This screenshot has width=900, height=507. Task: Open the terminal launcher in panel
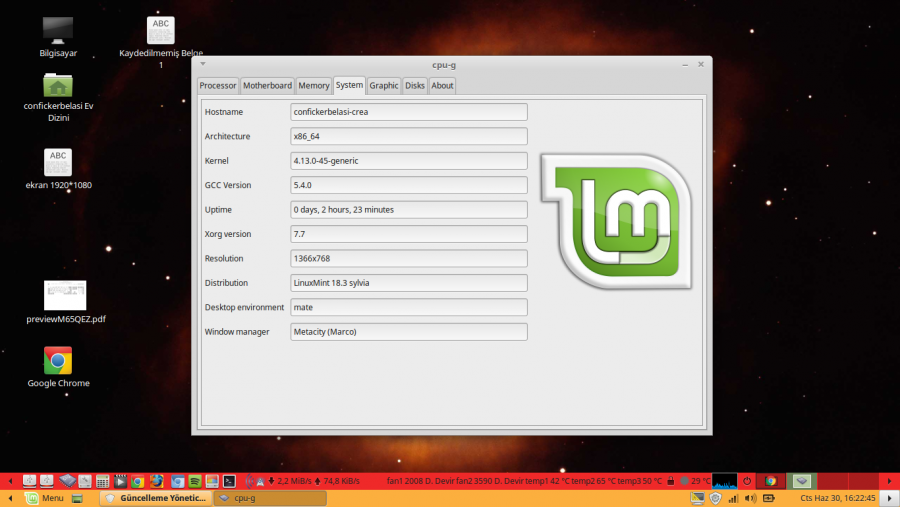click(x=229, y=481)
